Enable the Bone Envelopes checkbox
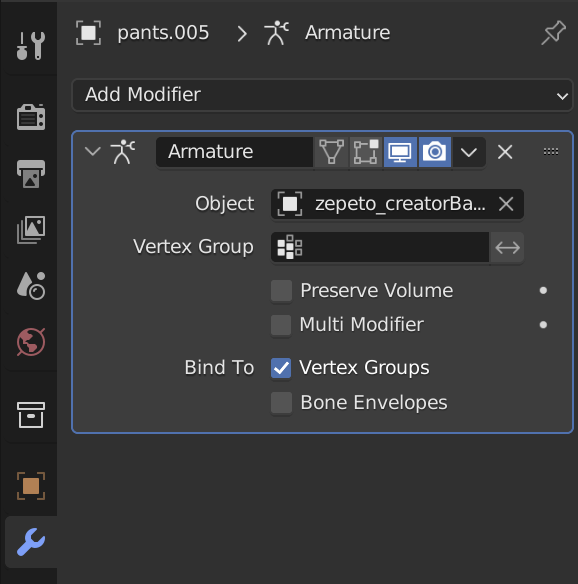This screenshot has width=578, height=584. (281, 403)
